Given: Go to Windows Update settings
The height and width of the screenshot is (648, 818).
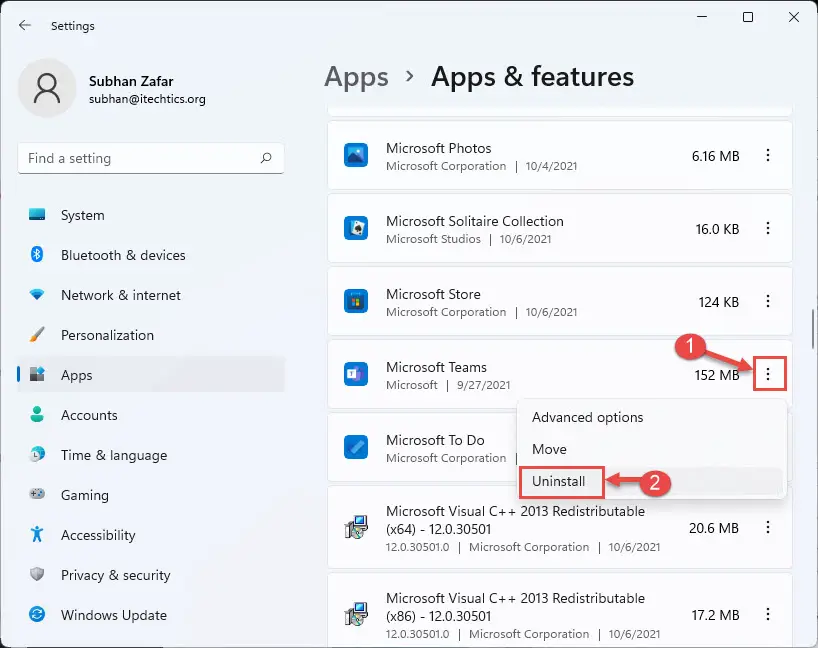Looking at the screenshot, I should tap(151, 615).
